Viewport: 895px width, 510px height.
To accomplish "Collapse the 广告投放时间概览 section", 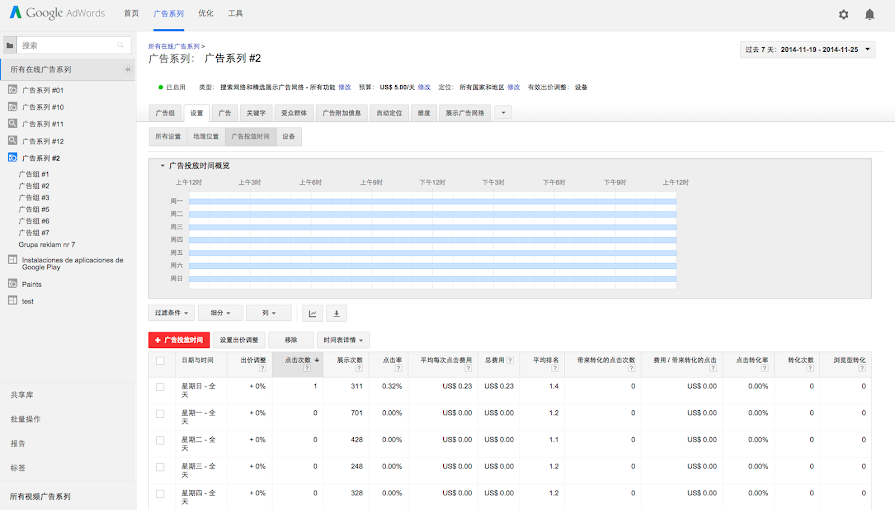I will (x=161, y=165).
